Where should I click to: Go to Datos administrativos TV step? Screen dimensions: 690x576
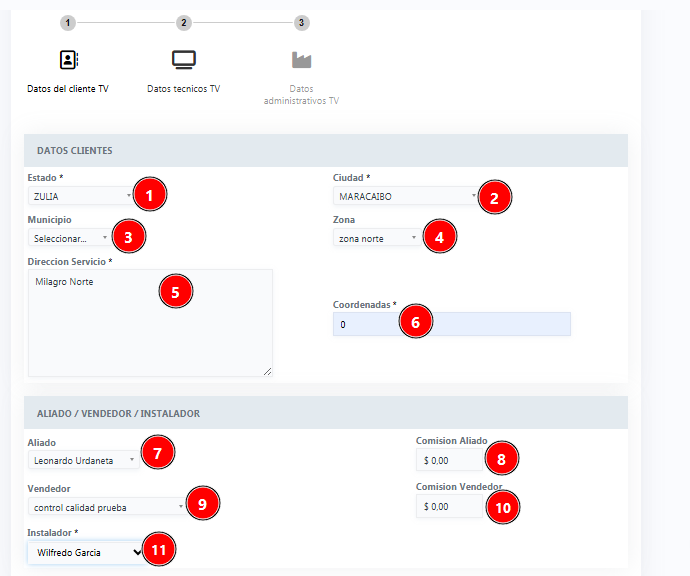tap(301, 94)
